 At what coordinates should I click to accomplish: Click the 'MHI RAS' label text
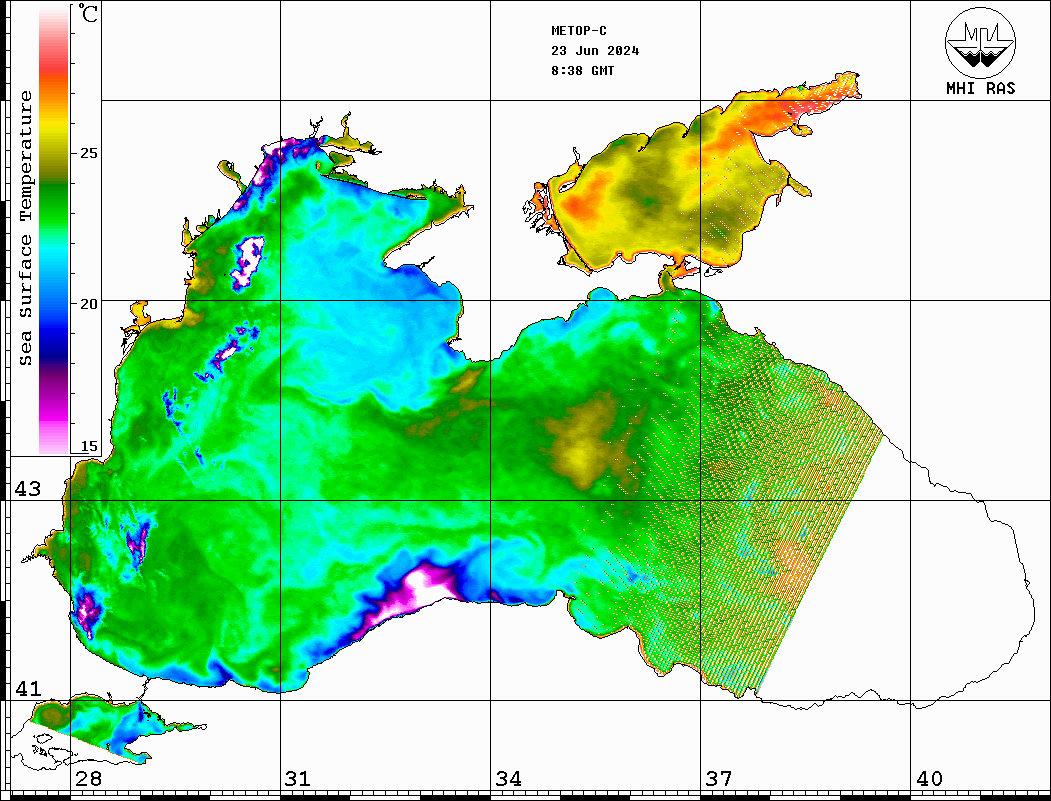click(x=980, y=88)
